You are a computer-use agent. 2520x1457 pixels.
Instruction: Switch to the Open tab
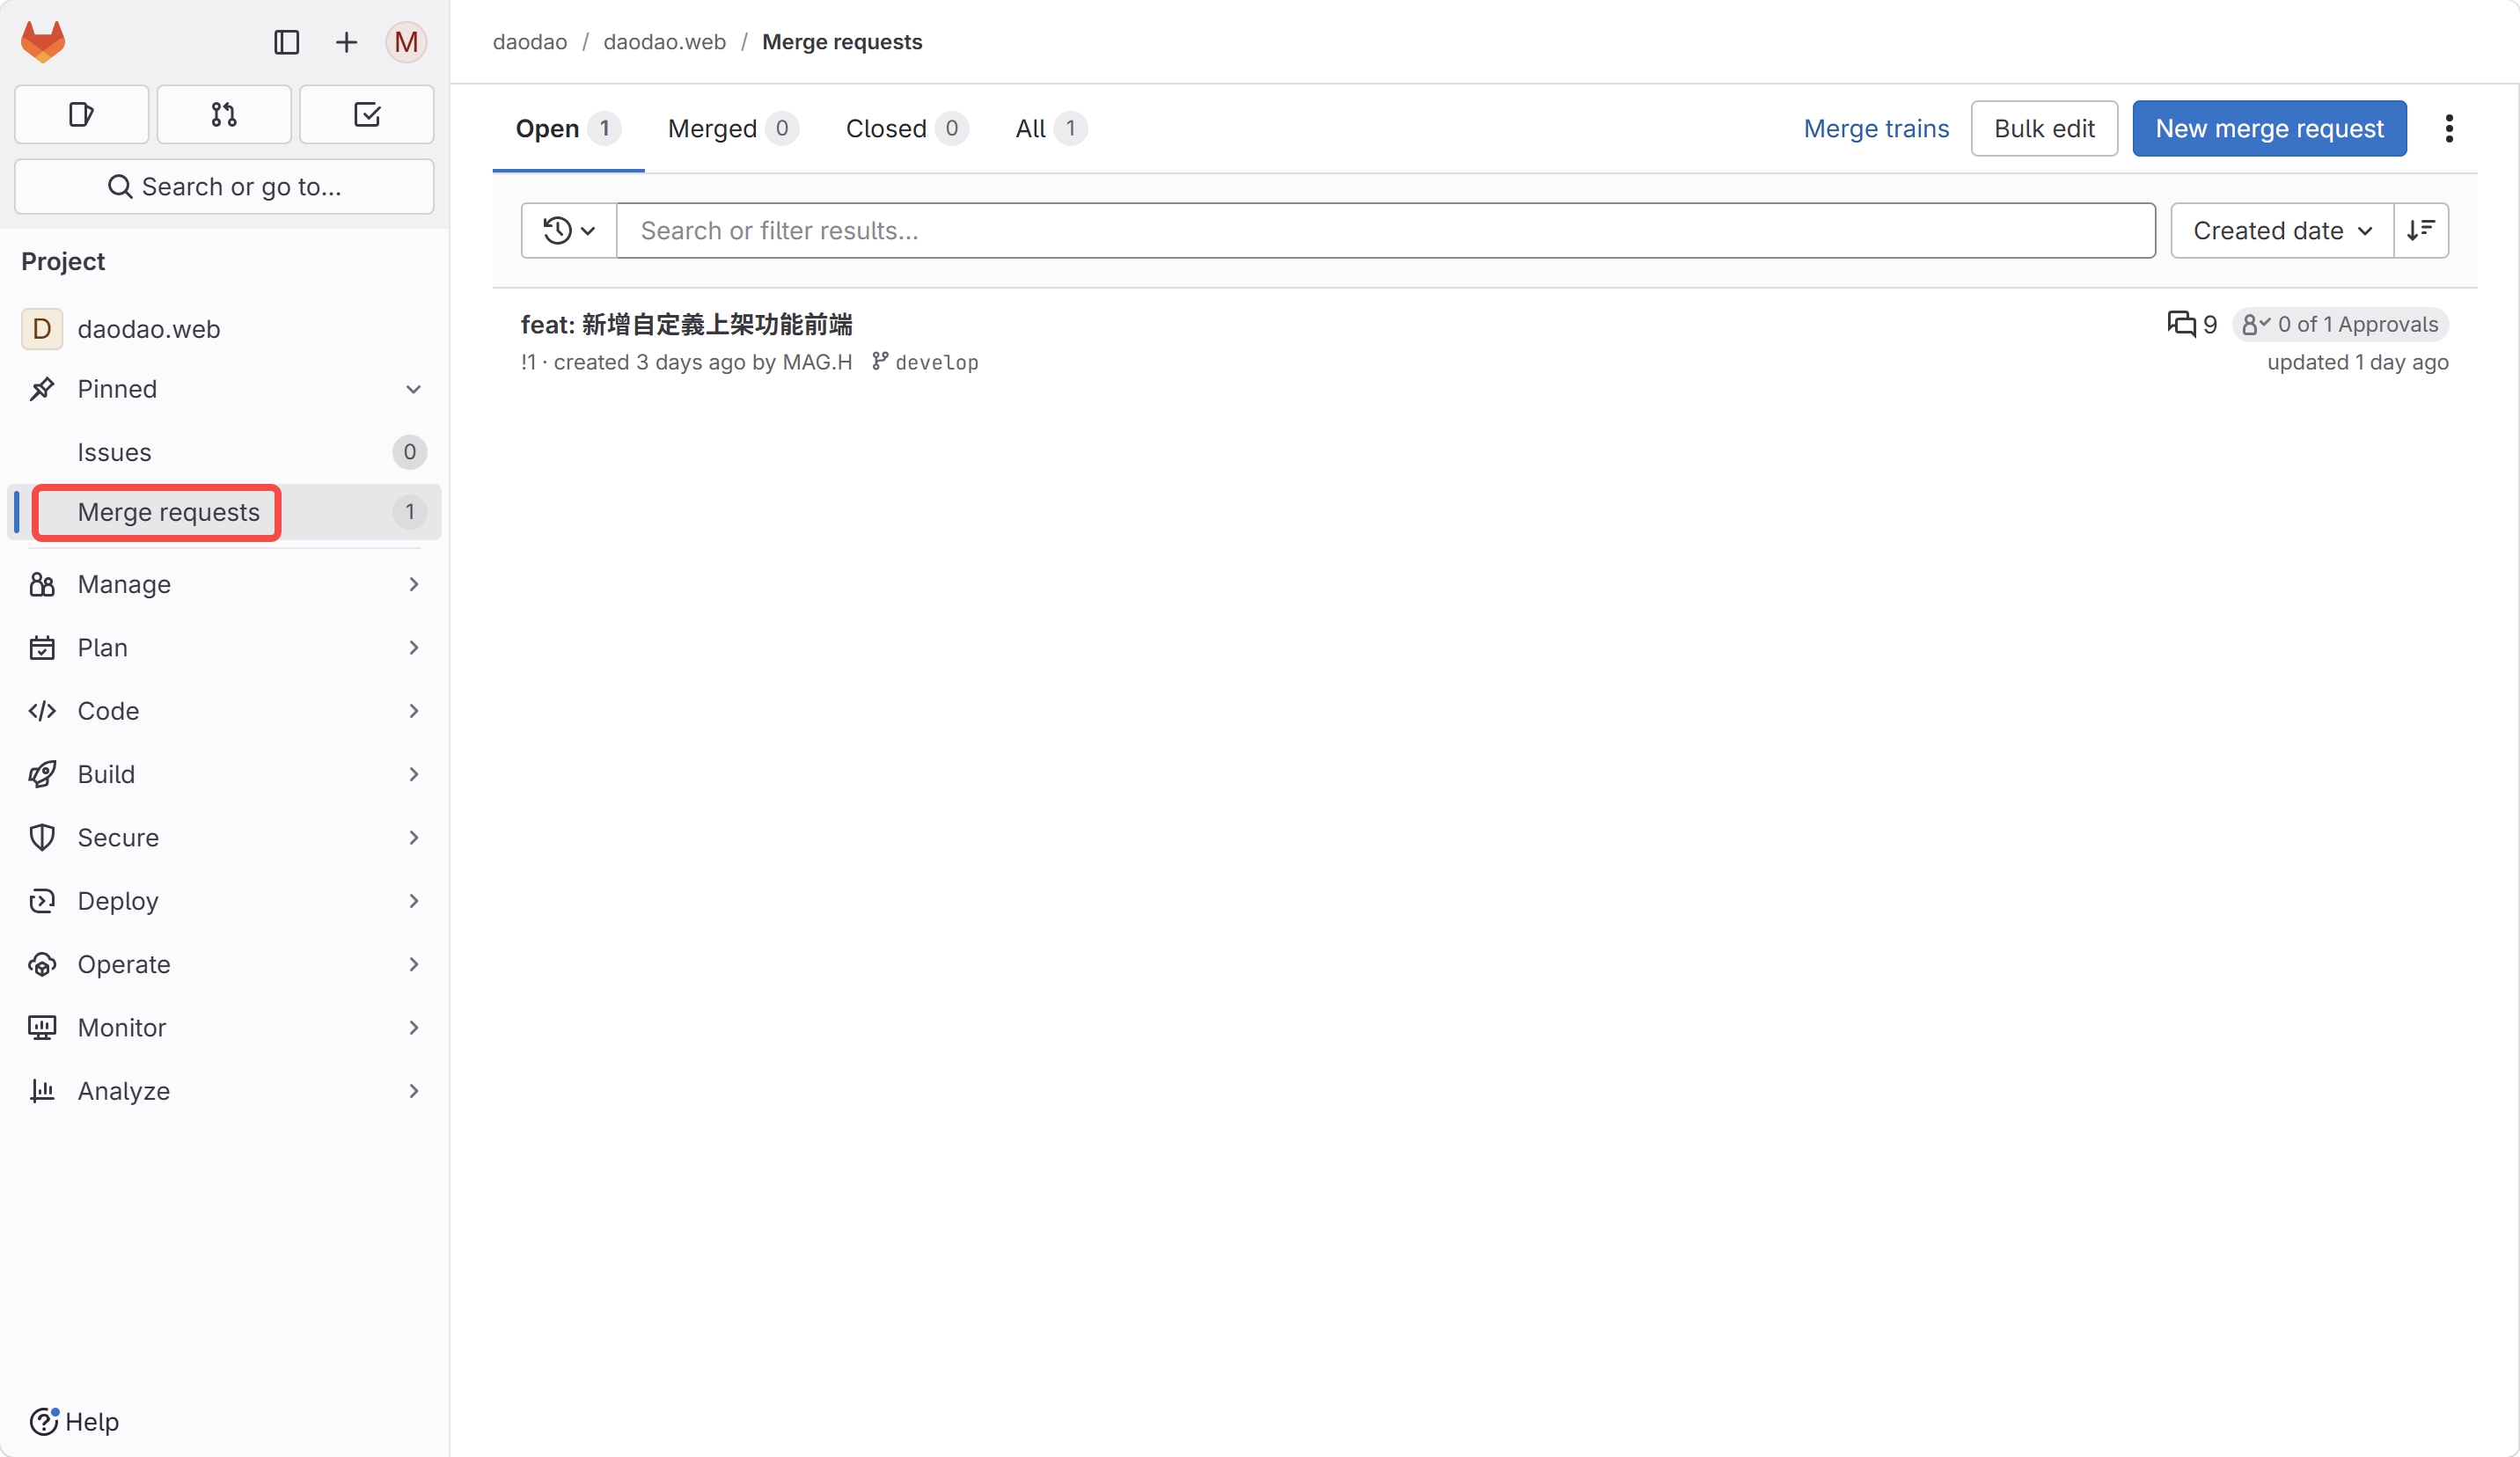pyautogui.click(x=567, y=129)
